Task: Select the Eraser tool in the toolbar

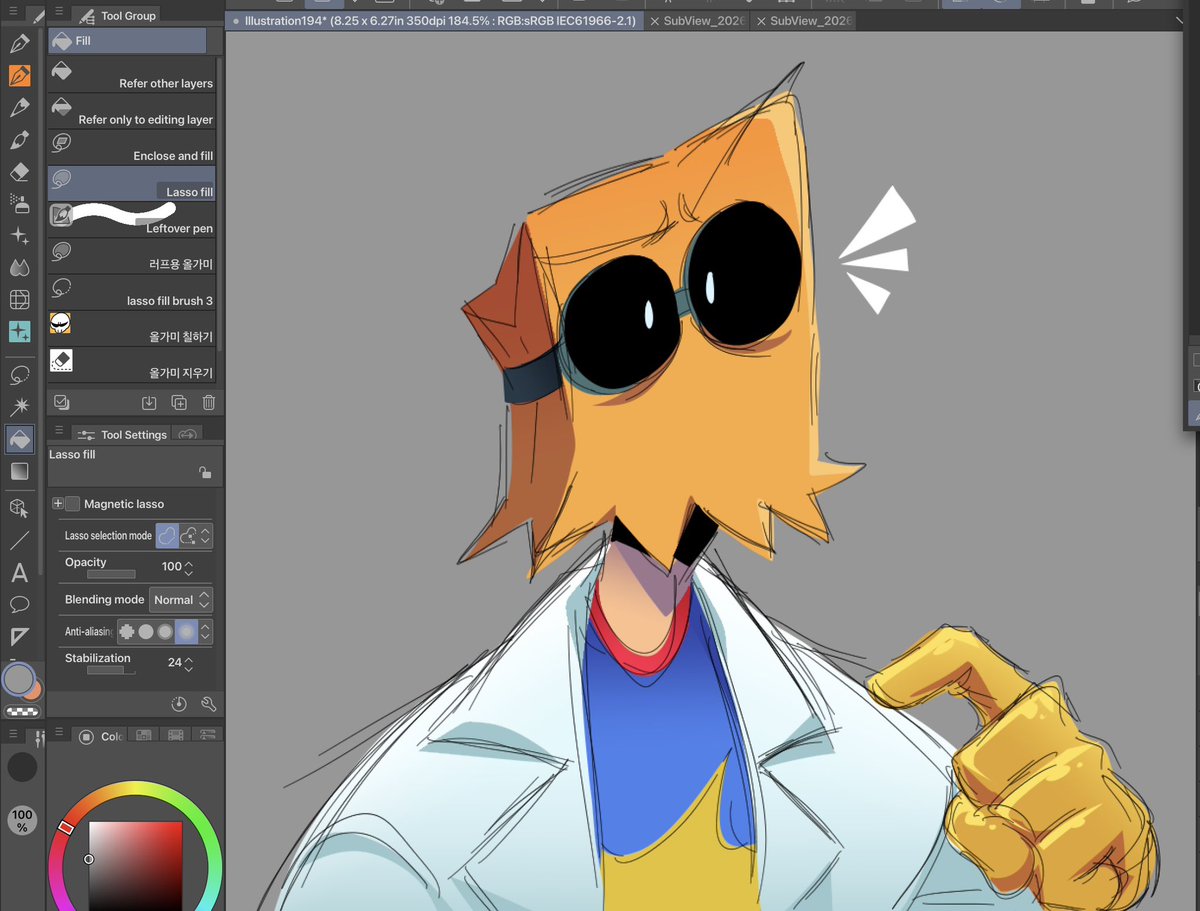Action: point(19,172)
